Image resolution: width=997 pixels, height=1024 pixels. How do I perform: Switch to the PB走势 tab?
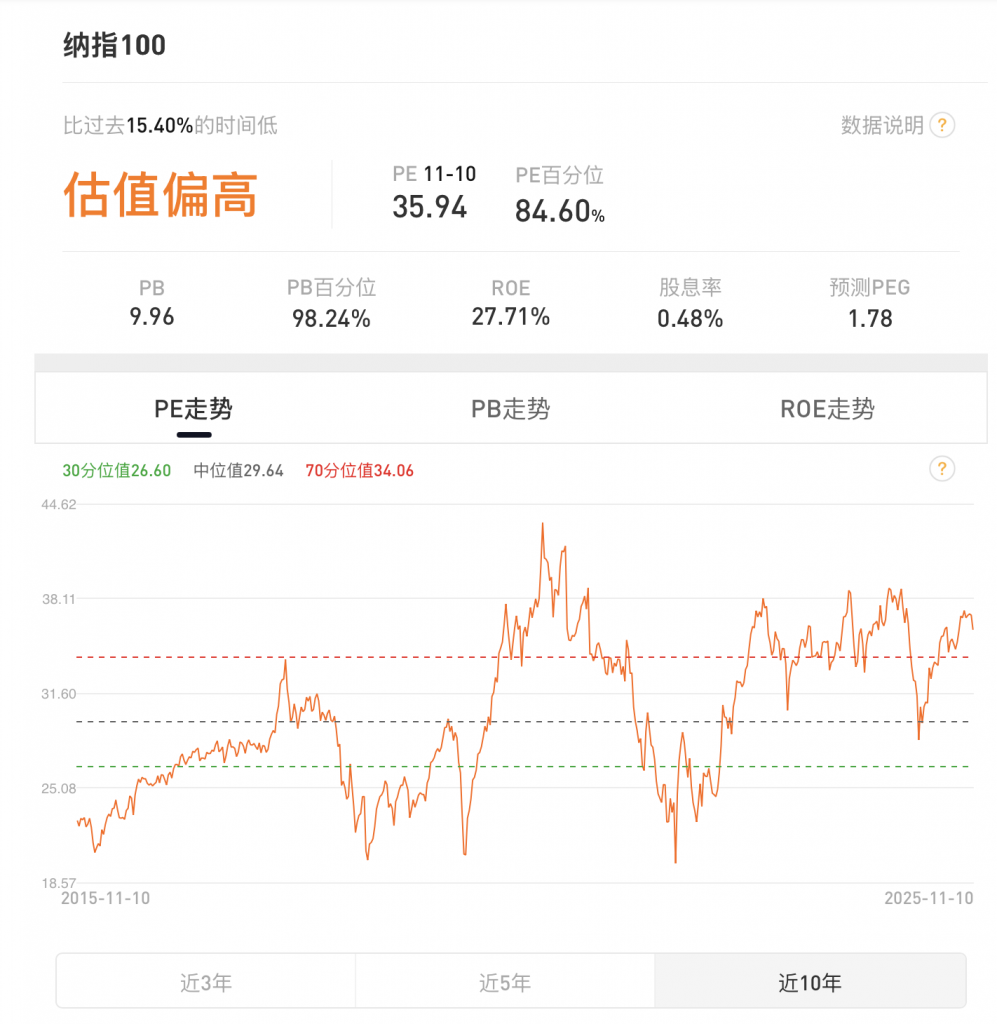tap(510, 408)
